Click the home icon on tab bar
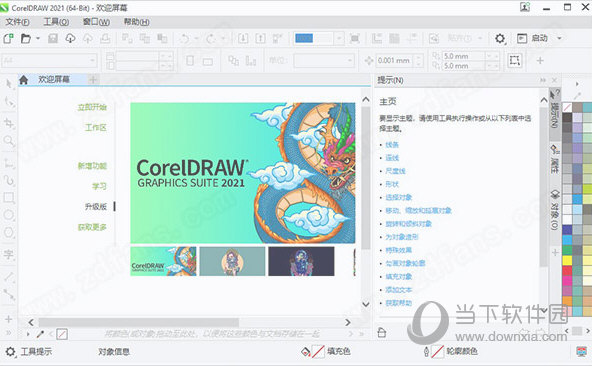 [x=23, y=80]
